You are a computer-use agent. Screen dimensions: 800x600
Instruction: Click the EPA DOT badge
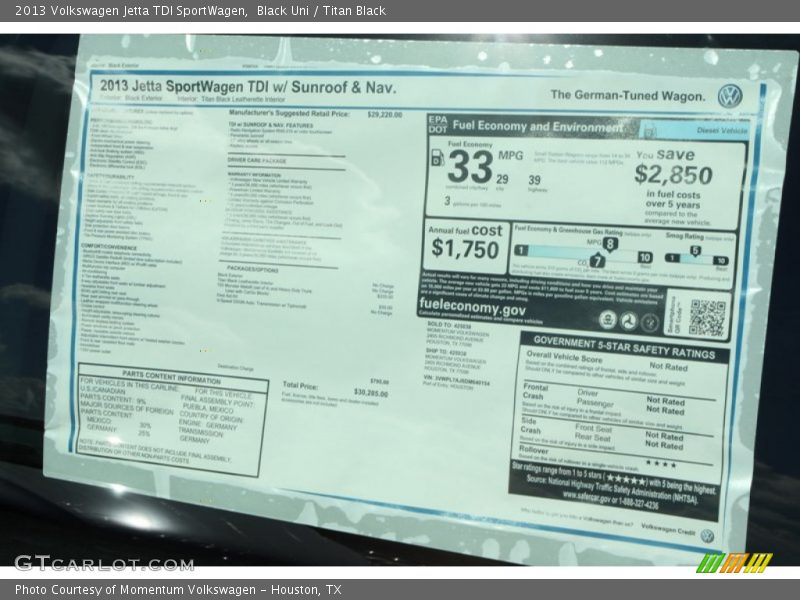pos(437,123)
